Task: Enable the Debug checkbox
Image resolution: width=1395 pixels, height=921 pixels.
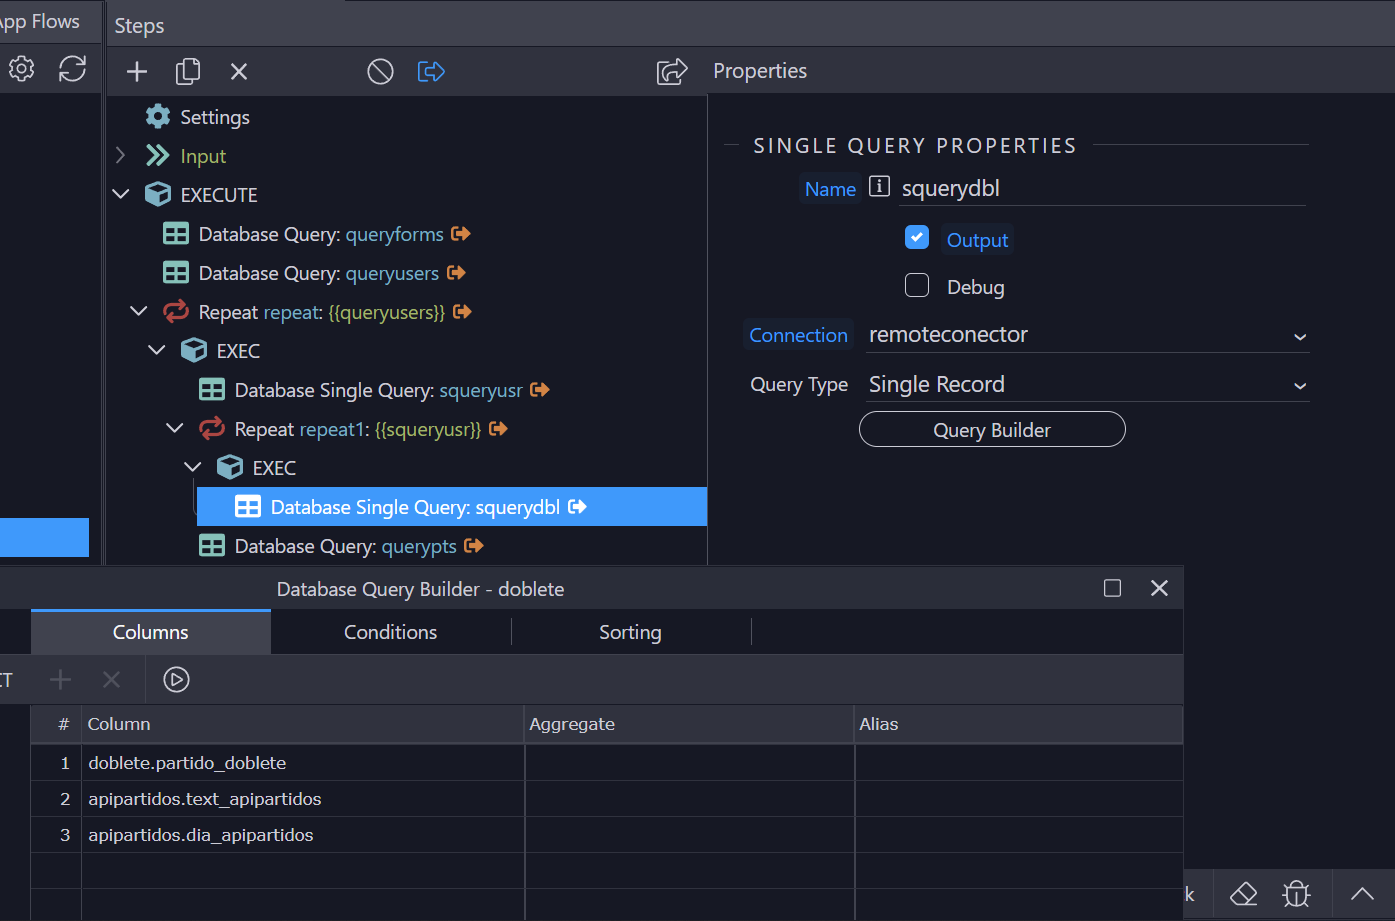Action: pos(917,286)
